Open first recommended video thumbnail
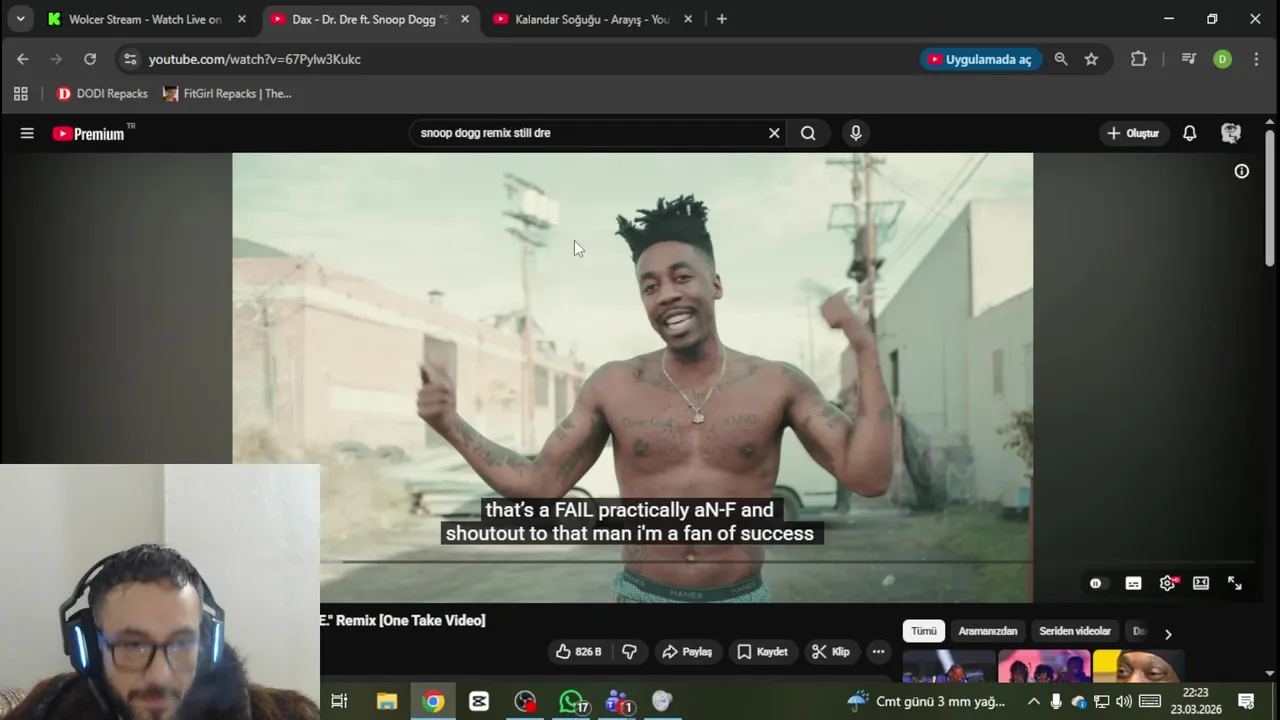1280x720 pixels. click(949, 665)
